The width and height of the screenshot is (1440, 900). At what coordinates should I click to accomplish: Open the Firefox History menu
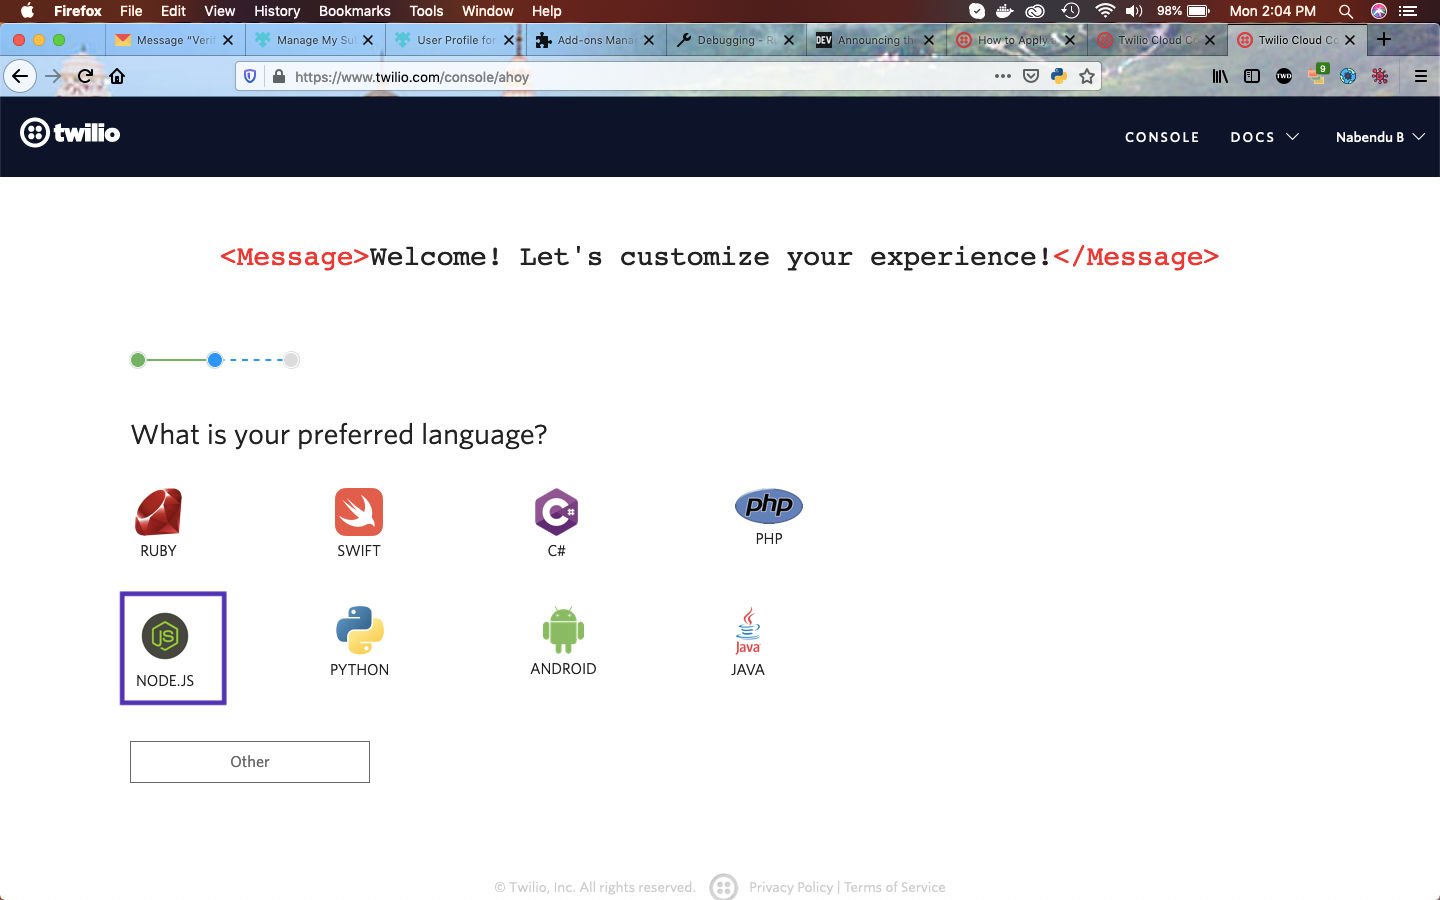[277, 11]
